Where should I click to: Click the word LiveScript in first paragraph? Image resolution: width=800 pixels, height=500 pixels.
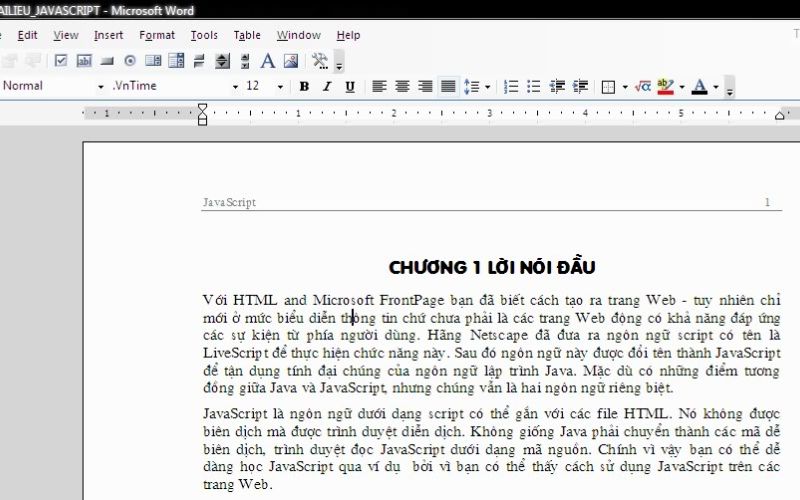(235, 353)
